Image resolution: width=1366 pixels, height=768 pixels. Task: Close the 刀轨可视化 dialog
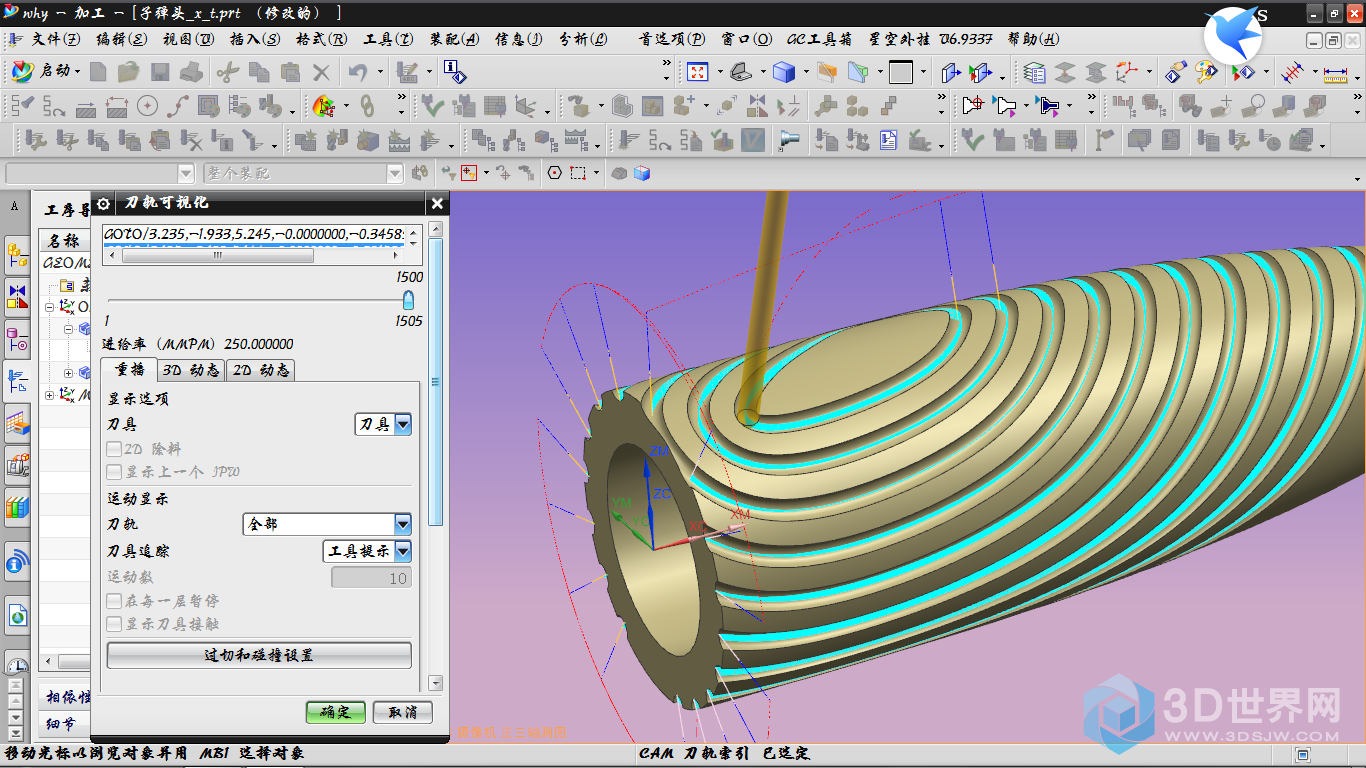click(437, 203)
